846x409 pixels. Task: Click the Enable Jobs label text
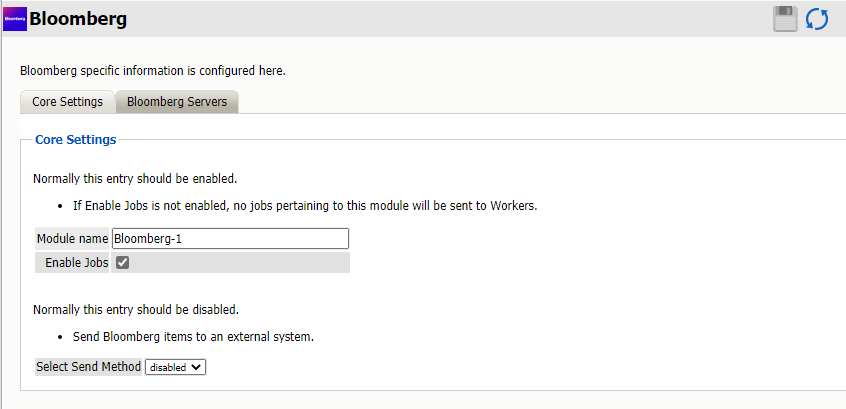click(77, 263)
